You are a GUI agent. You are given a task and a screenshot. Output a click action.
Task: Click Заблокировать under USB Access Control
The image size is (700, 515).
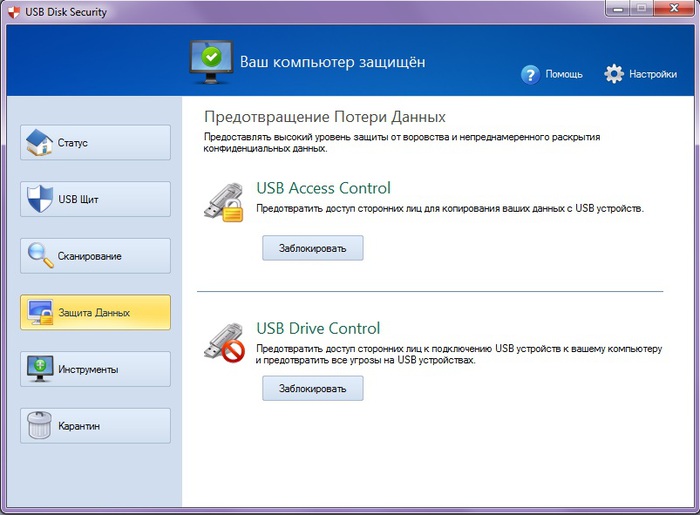tap(312, 248)
